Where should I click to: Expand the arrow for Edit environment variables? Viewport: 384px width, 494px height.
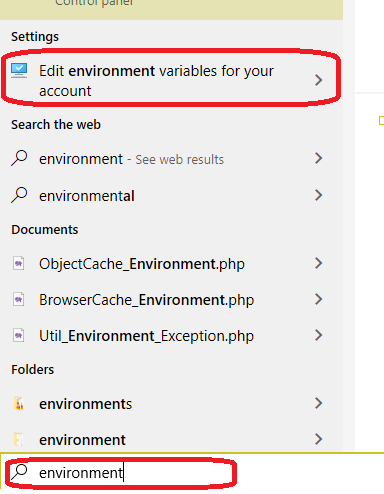pyautogui.click(x=319, y=80)
